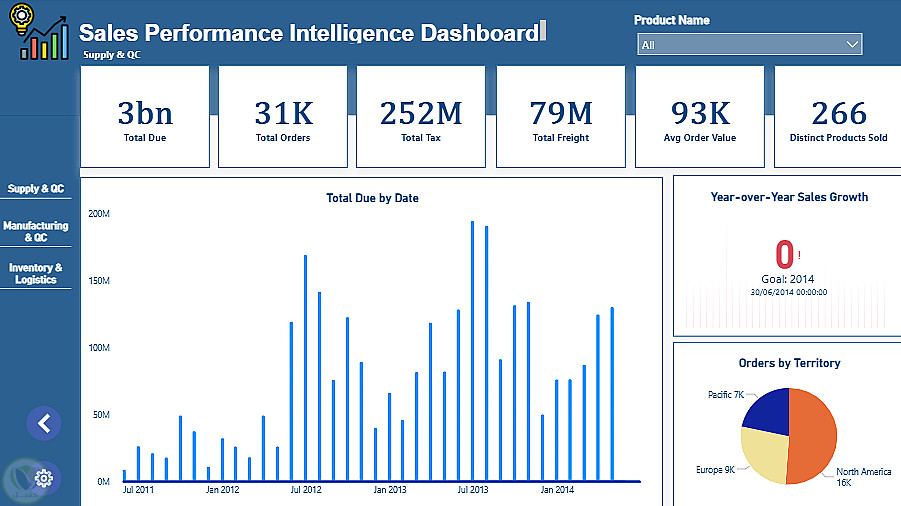Switch to the Supply & QC page
This screenshot has width=901, height=506.
37,188
